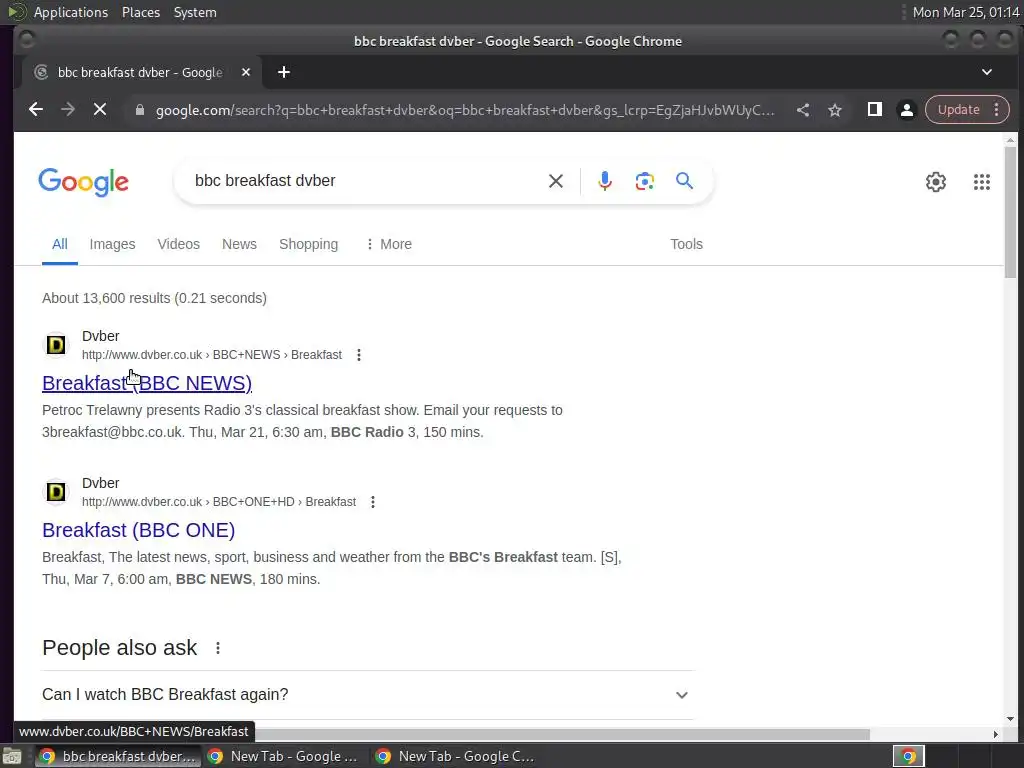Submit search with the magnifying glass icon

pyautogui.click(x=684, y=181)
